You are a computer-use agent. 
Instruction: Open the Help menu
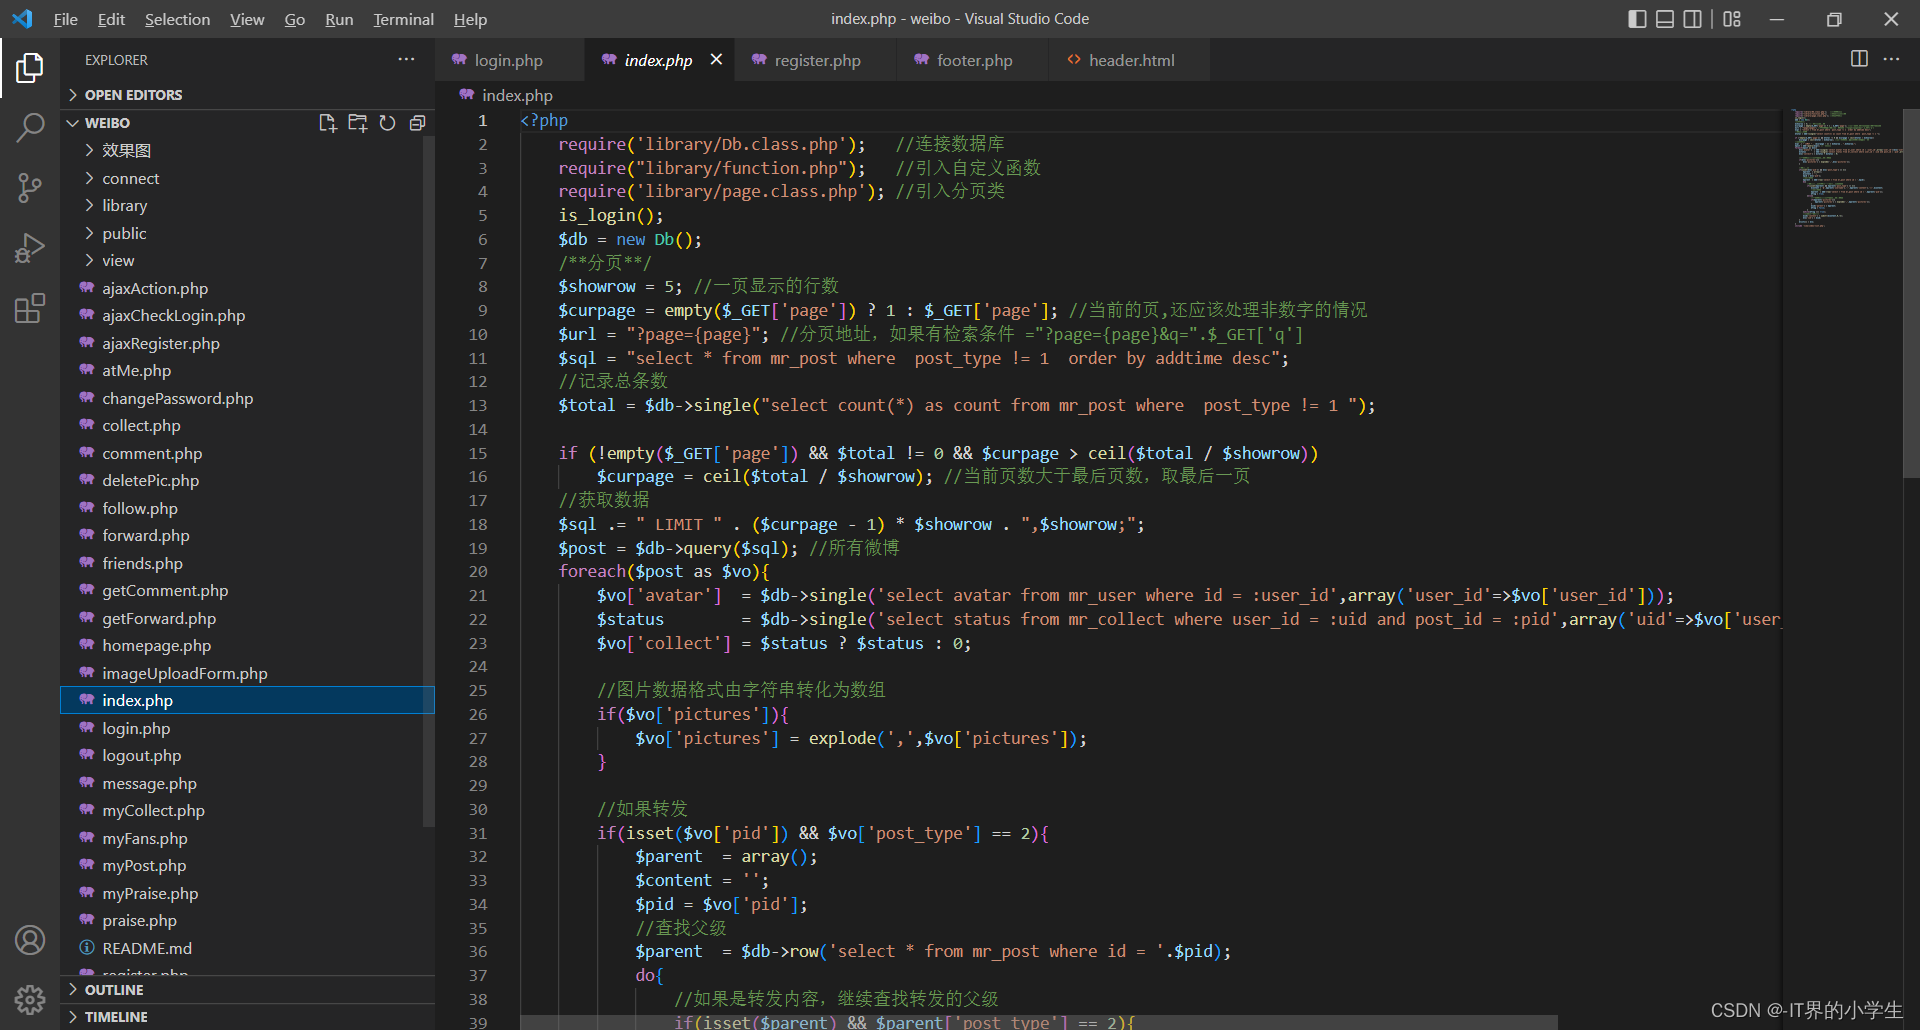click(x=470, y=19)
